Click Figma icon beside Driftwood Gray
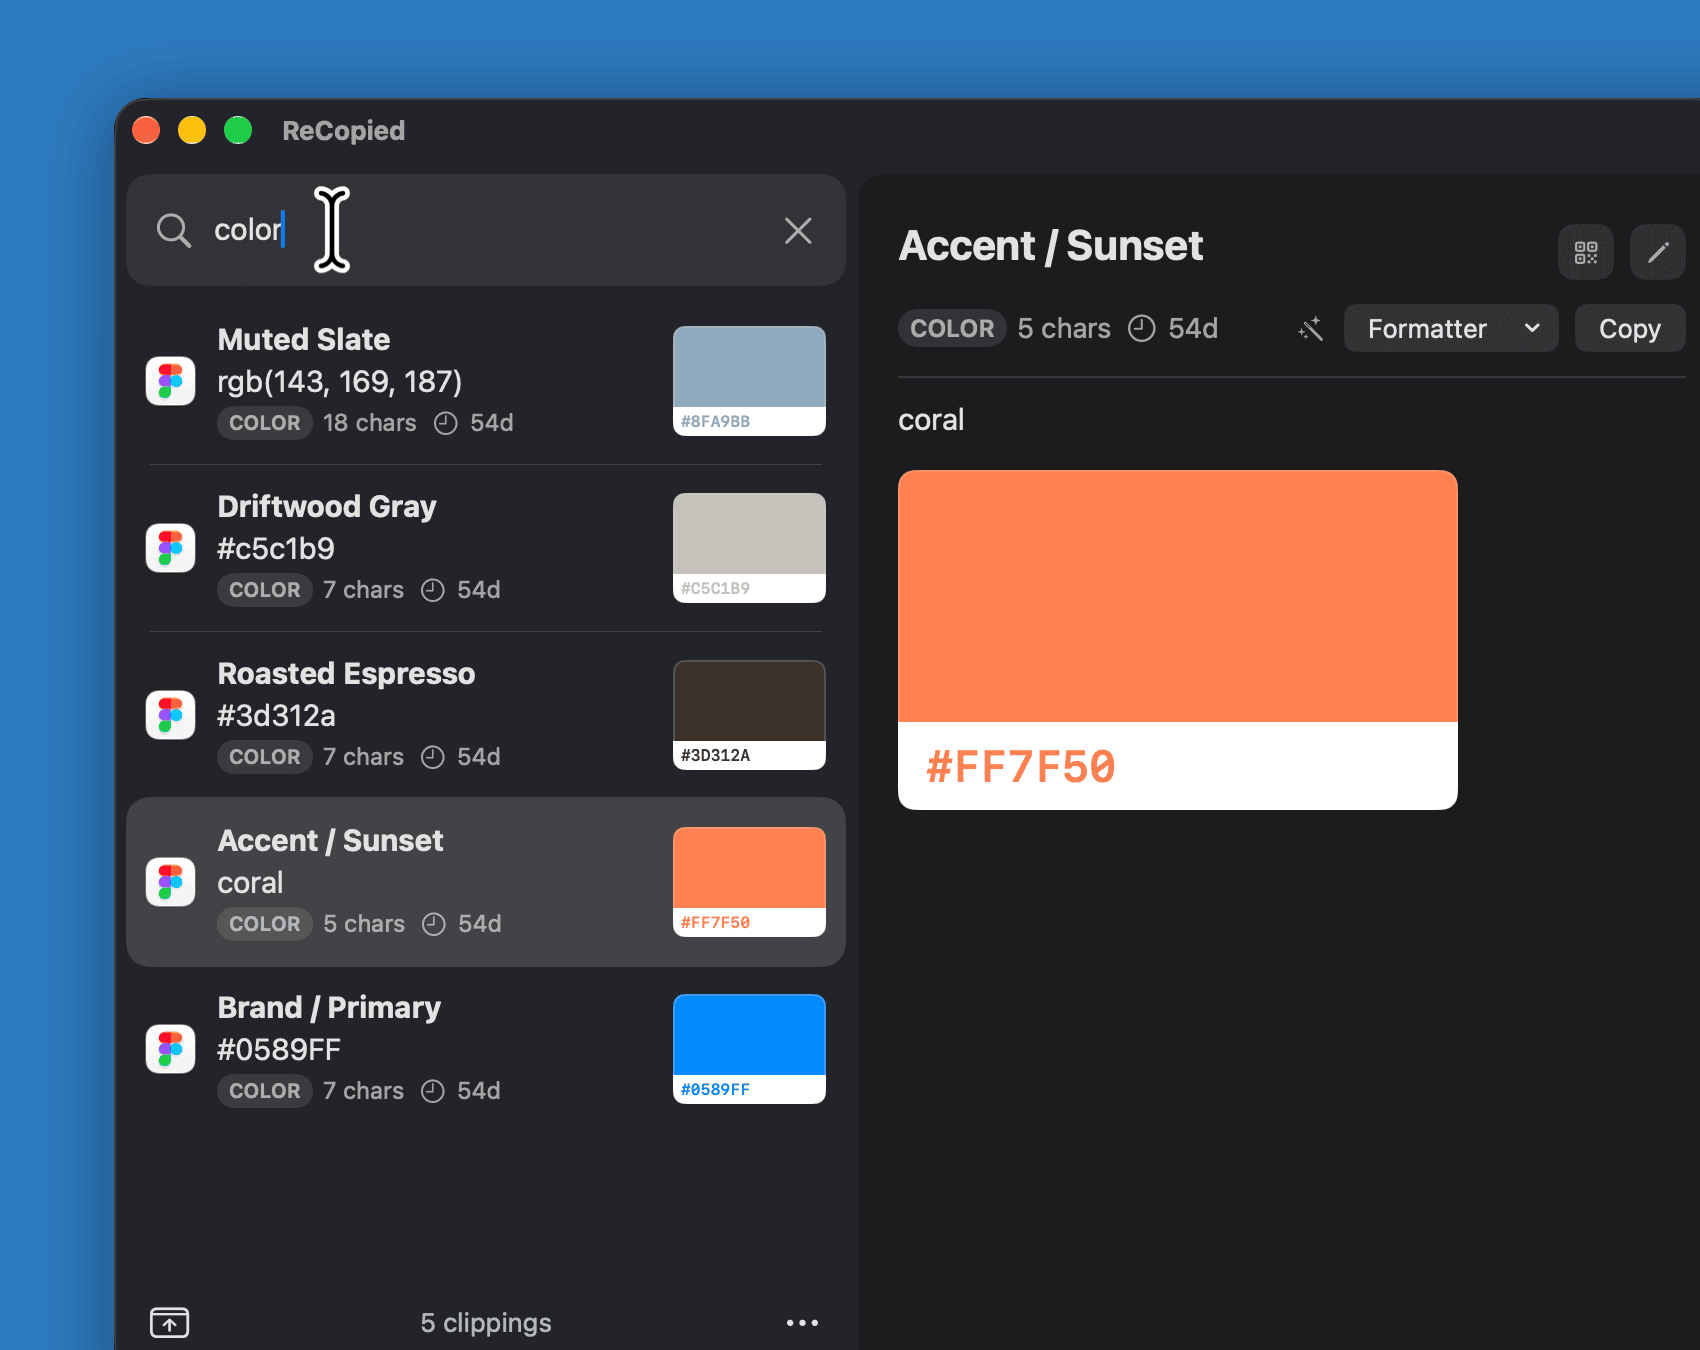The width and height of the screenshot is (1700, 1350). pyautogui.click(x=170, y=548)
